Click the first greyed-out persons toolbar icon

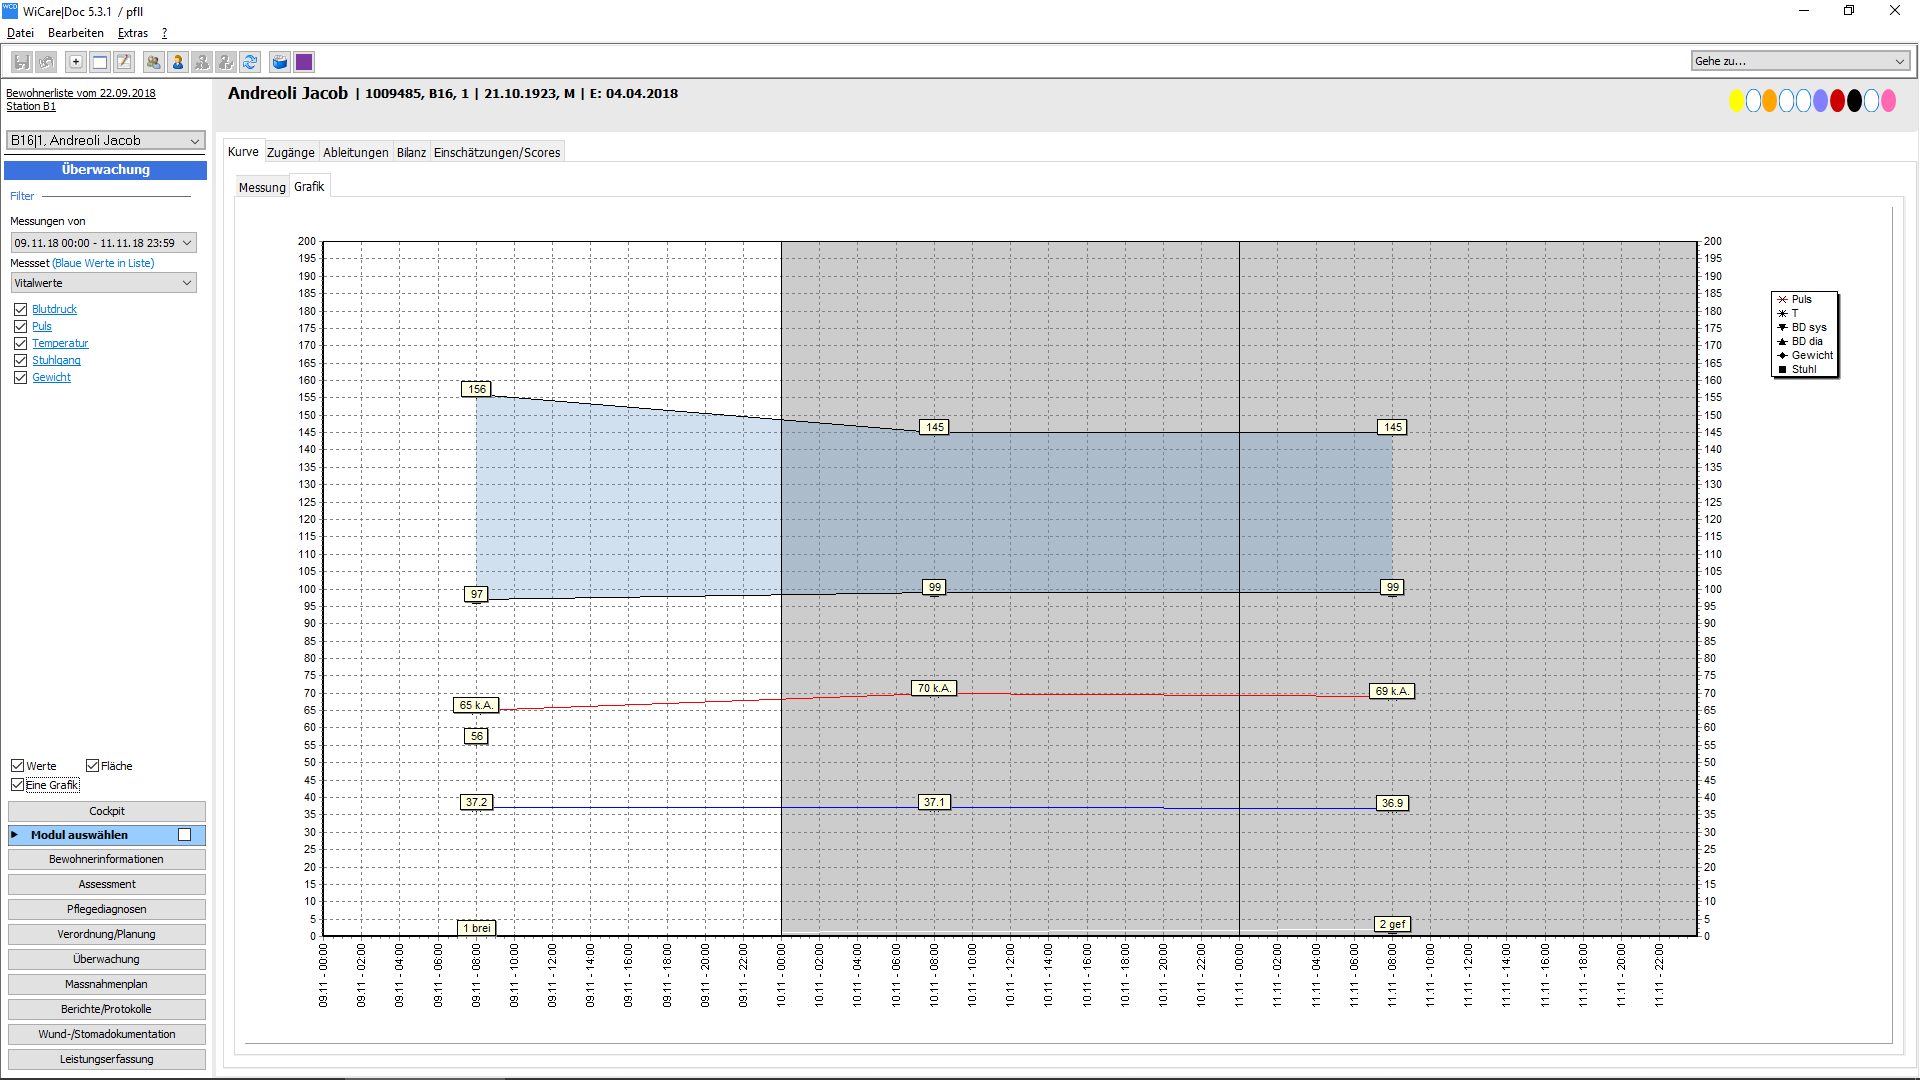[202, 62]
